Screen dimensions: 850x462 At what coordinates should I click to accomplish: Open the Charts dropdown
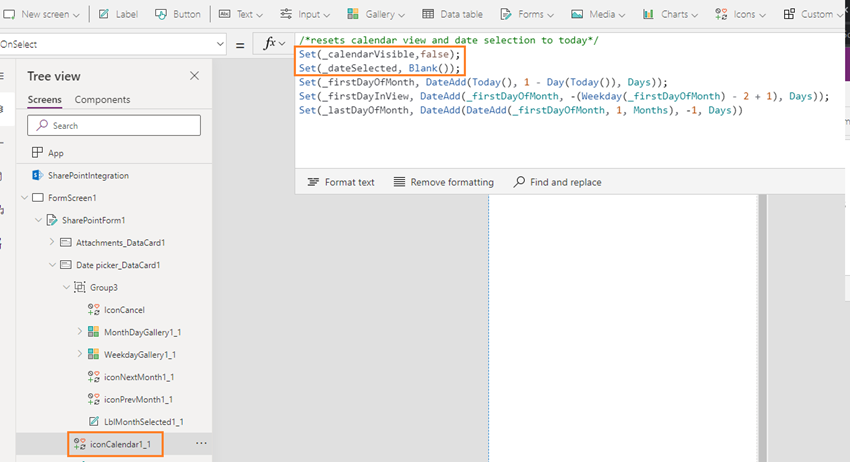tap(671, 14)
